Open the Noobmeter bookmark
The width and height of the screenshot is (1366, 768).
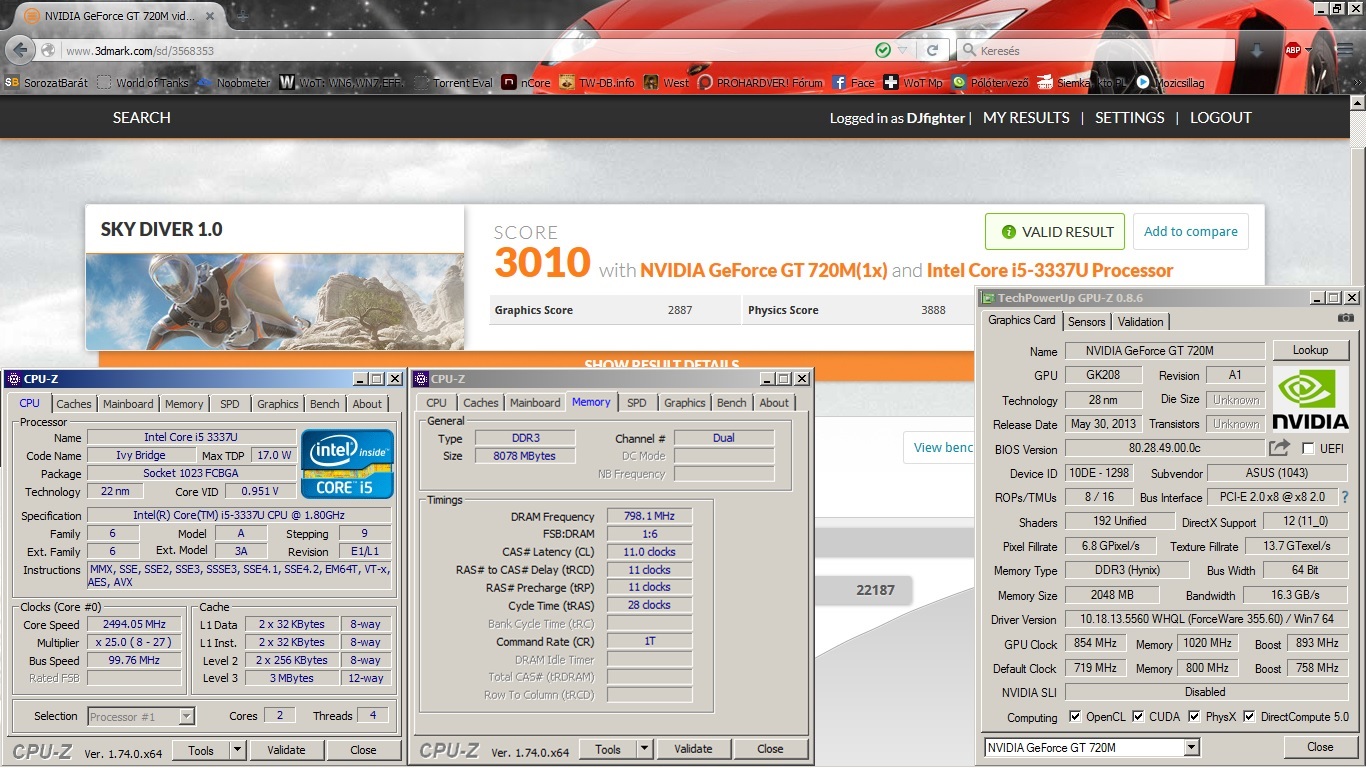pyautogui.click(x=235, y=83)
